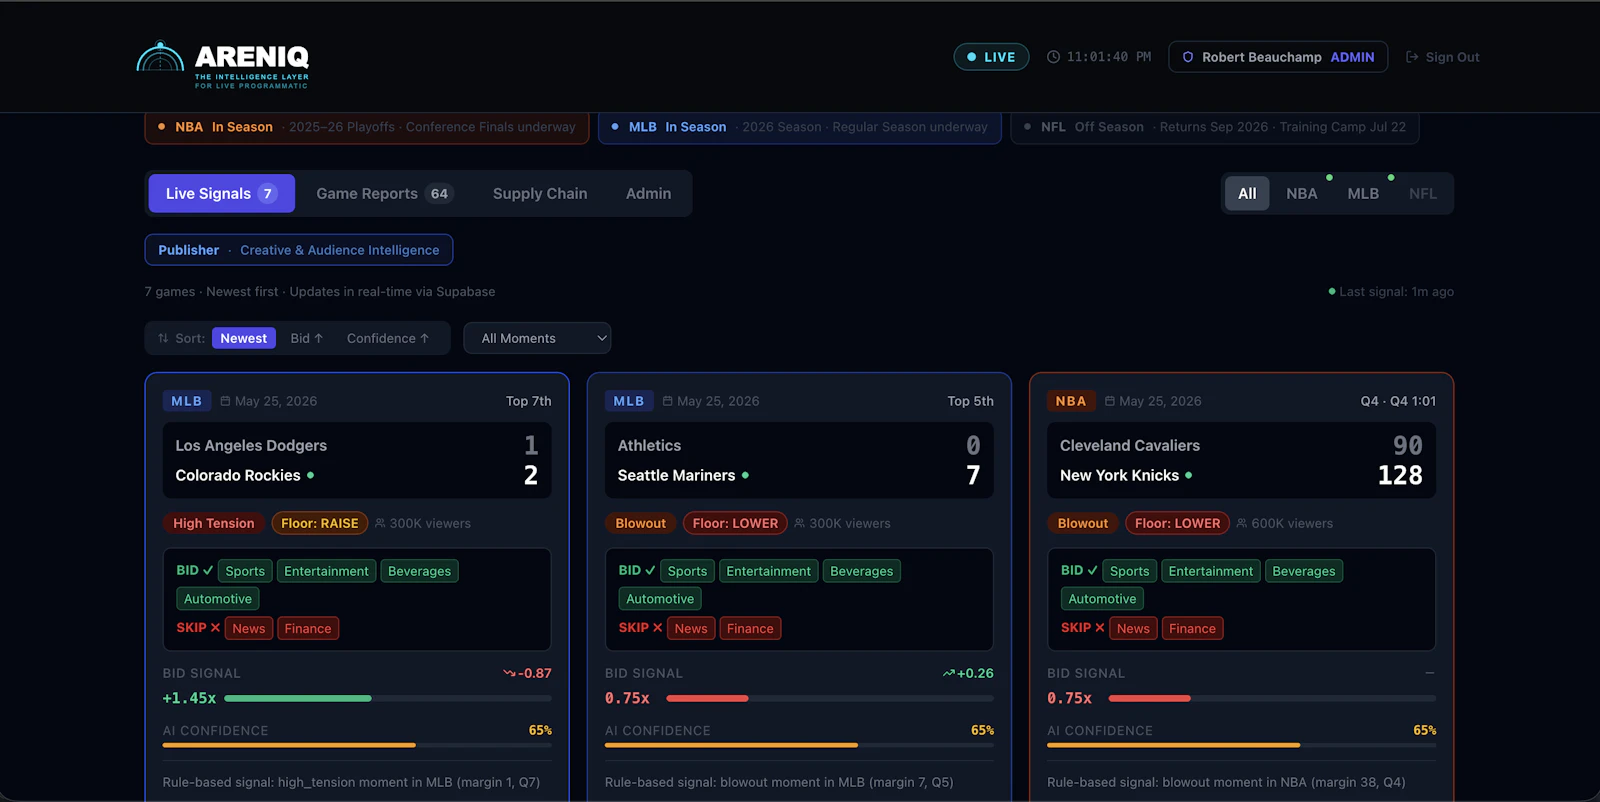Click calendar icon on Athletics card
The height and width of the screenshot is (802, 1600).
pyautogui.click(x=668, y=401)
